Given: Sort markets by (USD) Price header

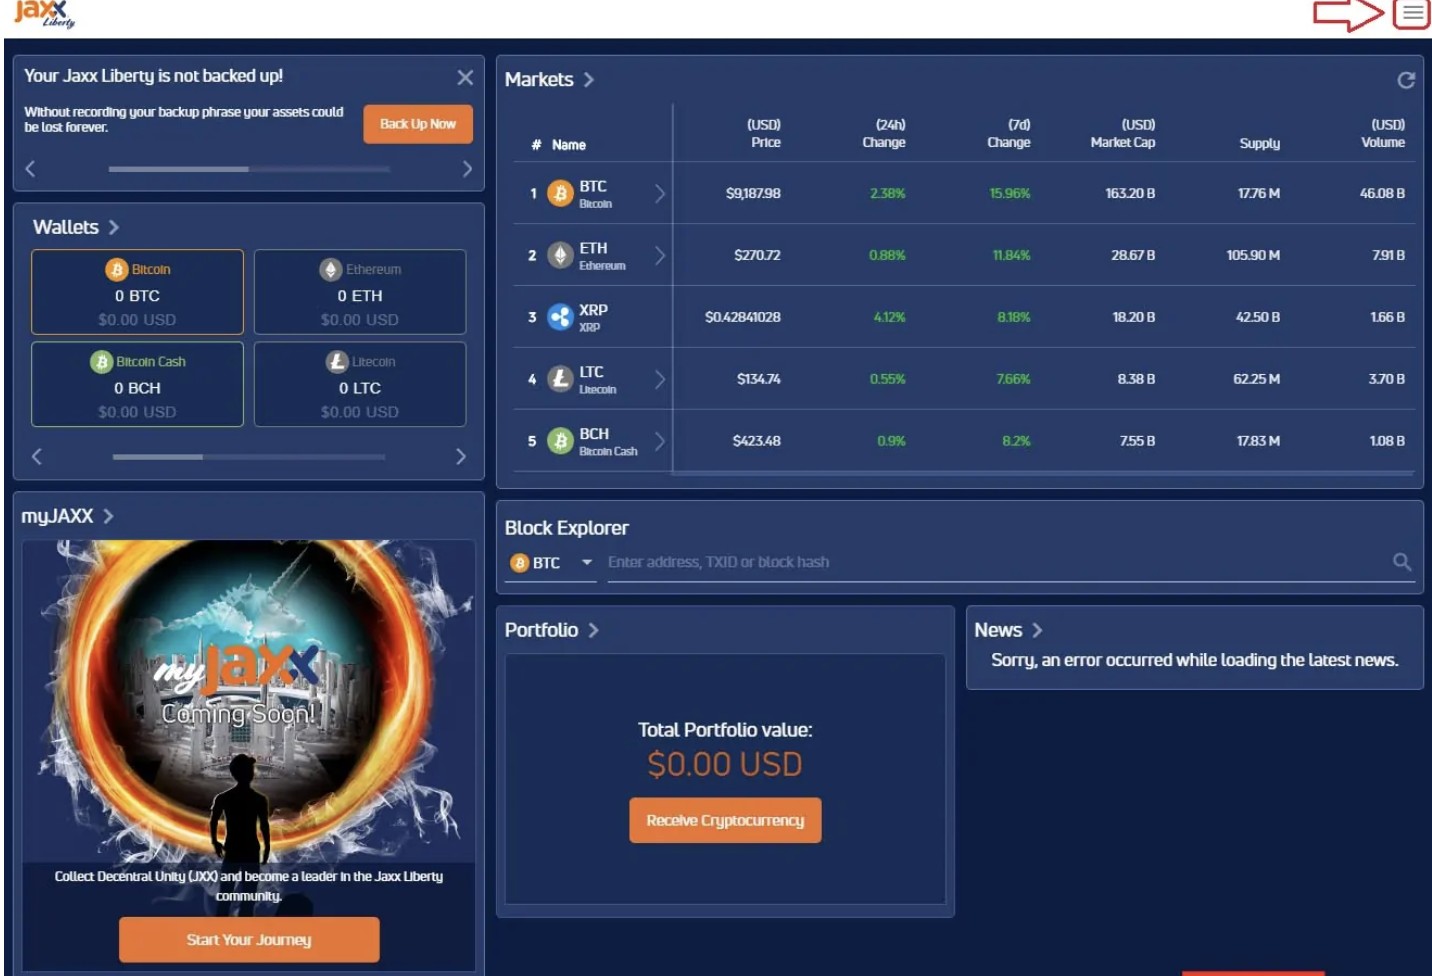Looking at the screenshot, I should point(764,134).
